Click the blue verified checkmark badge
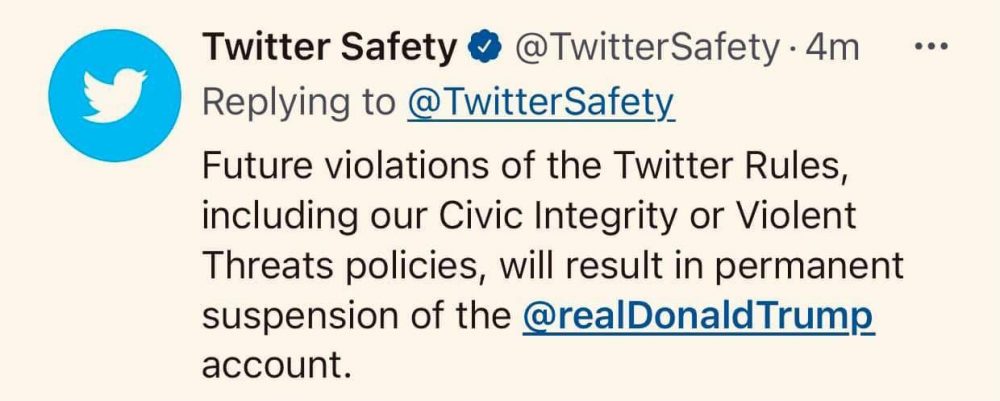The image size is (1000, 401). coord(484,47)
